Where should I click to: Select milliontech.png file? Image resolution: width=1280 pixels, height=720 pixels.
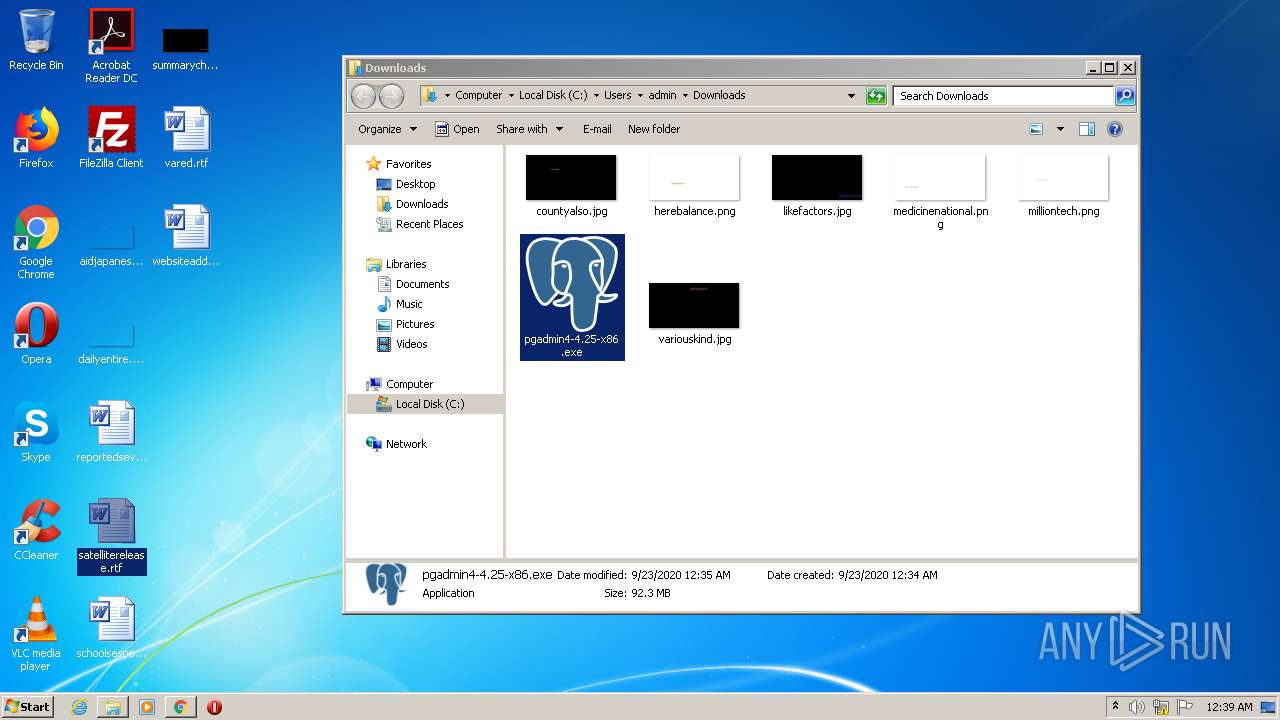1063,186
